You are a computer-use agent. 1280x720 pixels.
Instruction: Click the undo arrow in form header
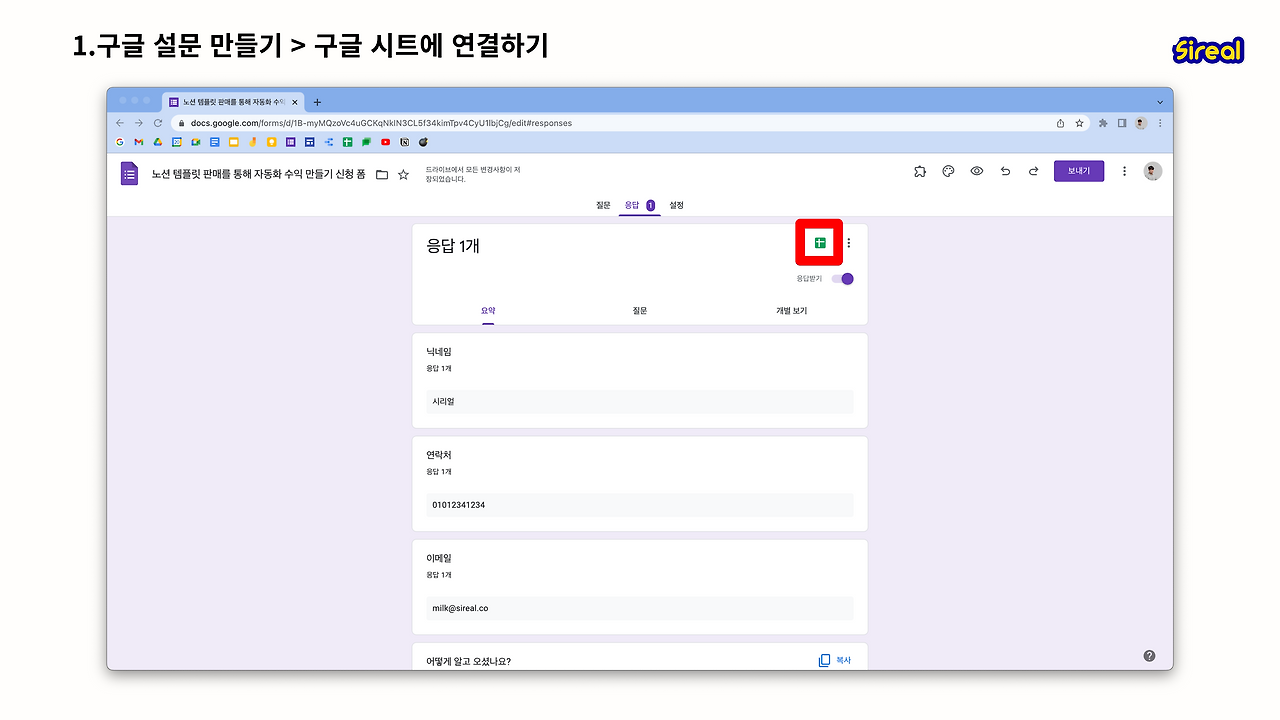point(1005,171)
